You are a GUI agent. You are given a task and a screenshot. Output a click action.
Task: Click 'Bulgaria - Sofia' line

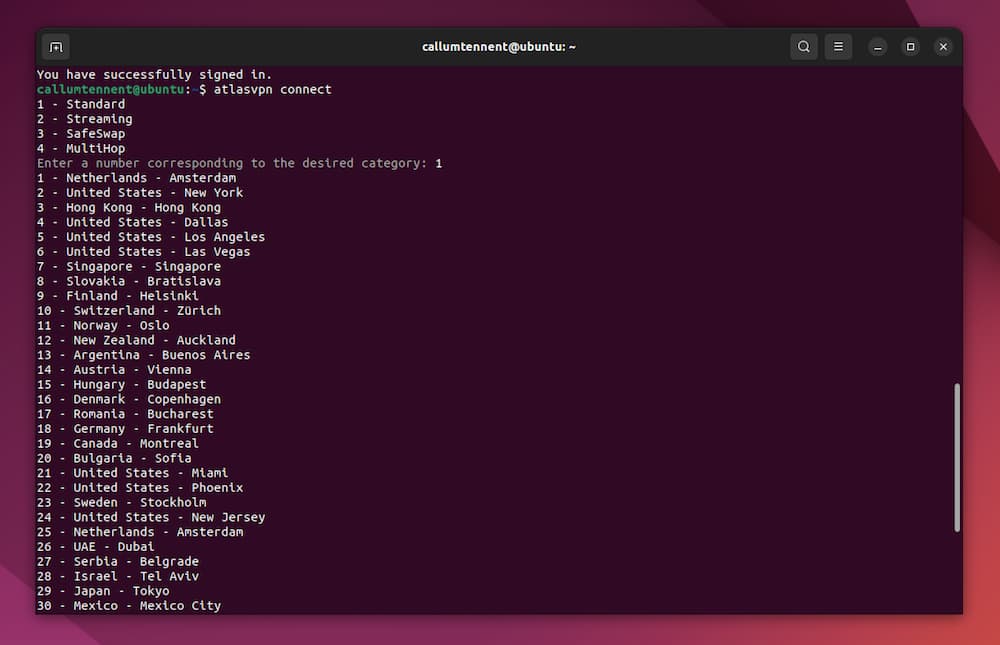click(x=114, y=458)
